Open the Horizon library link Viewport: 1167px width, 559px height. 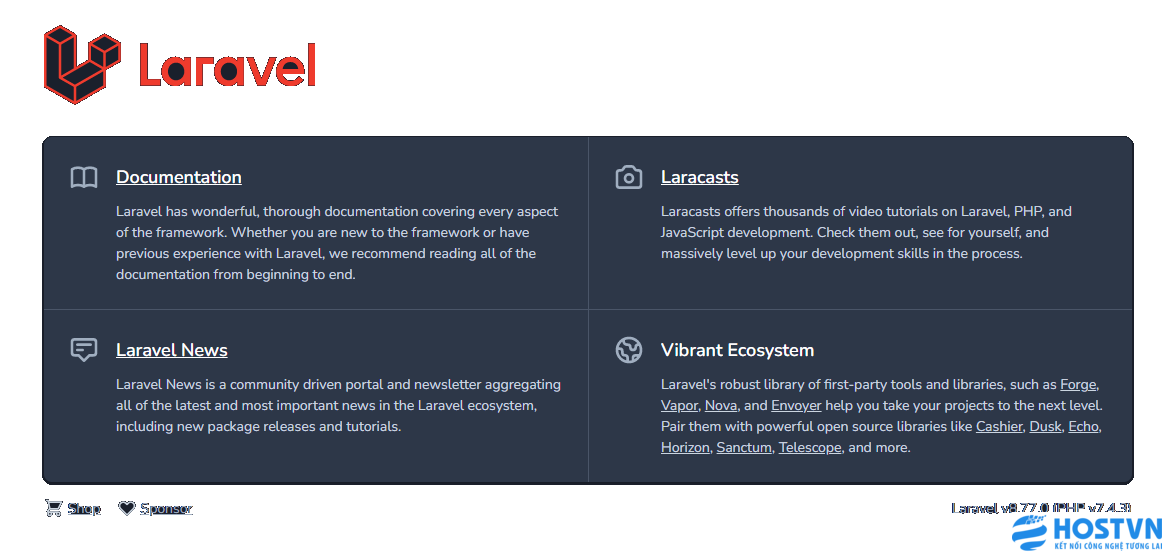click(x=685, y=448)
